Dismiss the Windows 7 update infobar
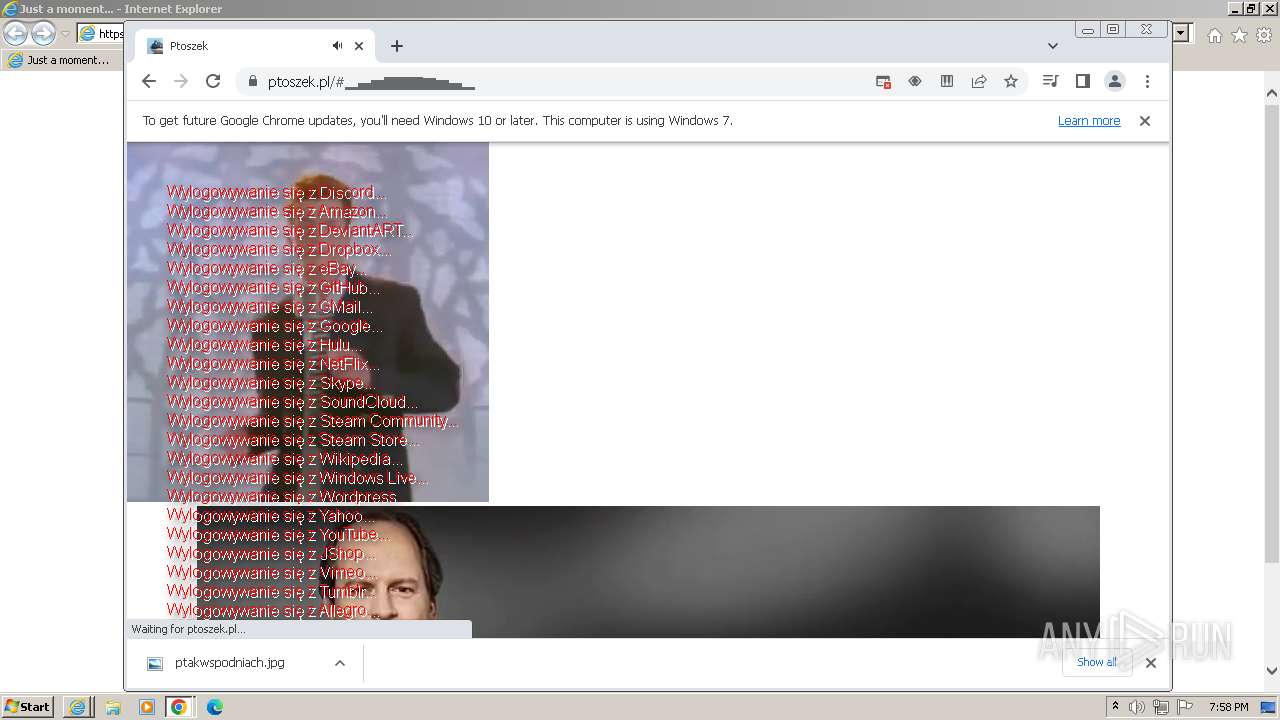The width and height of the screenshot is (1280, 720). pos(1145,121)
